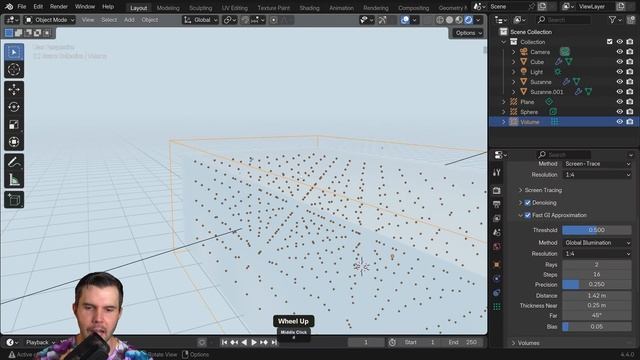The image size is (640, 360).
Task: Open the View Layer properties tab
Action: click(497, 218)
